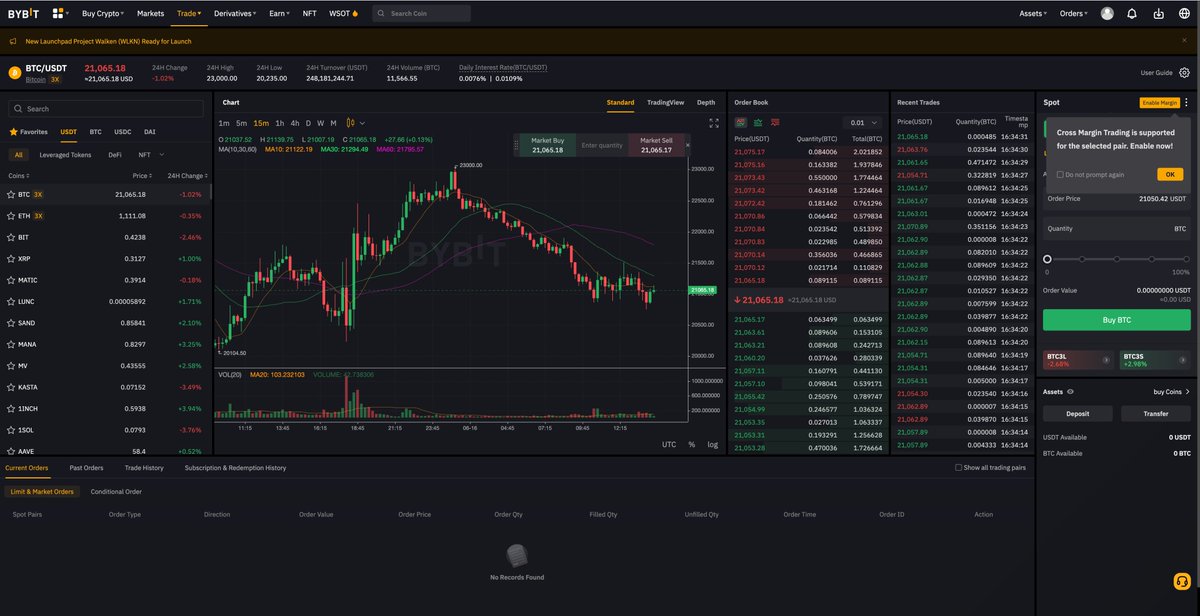This screenshot has height=616, width=1200.
Task: Expand the chart type dropdown arrow
Action: (363, 123)
